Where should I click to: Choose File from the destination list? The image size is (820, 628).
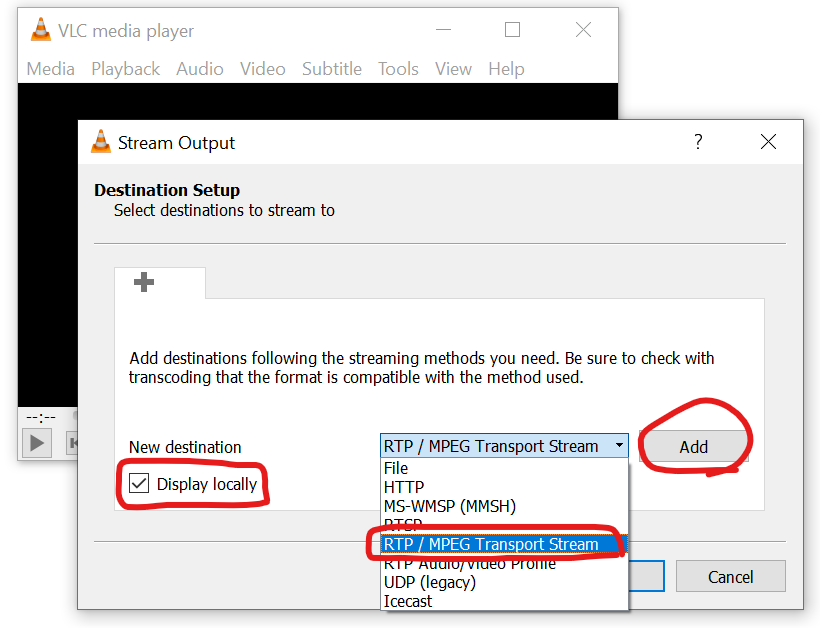pyautogui.click(x=504, y=468)
